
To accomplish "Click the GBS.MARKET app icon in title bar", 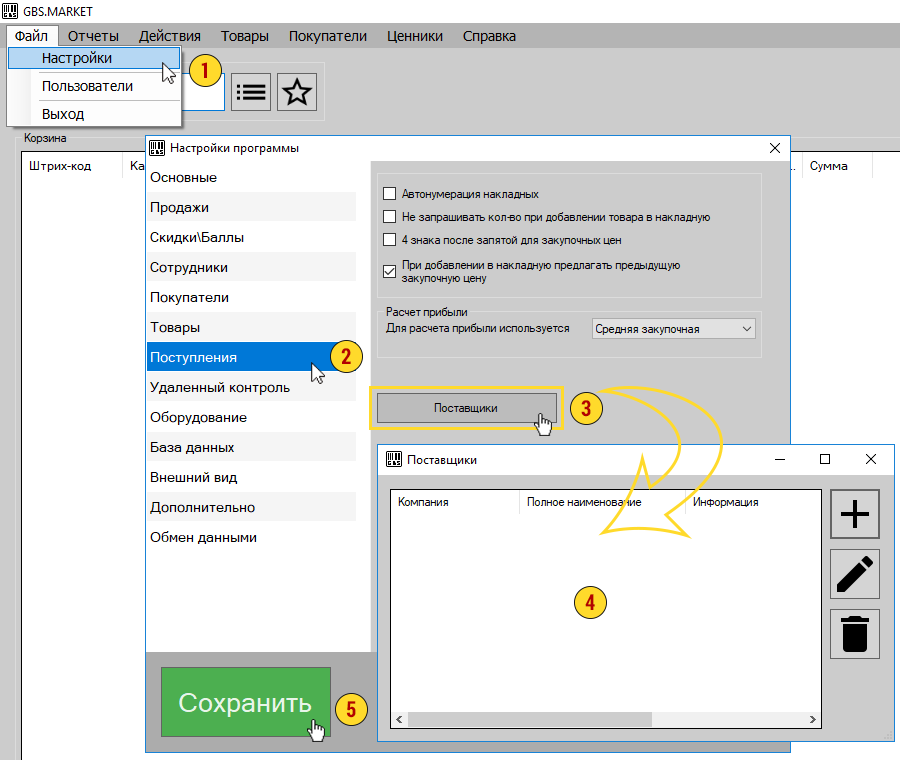I will (10, 11).
